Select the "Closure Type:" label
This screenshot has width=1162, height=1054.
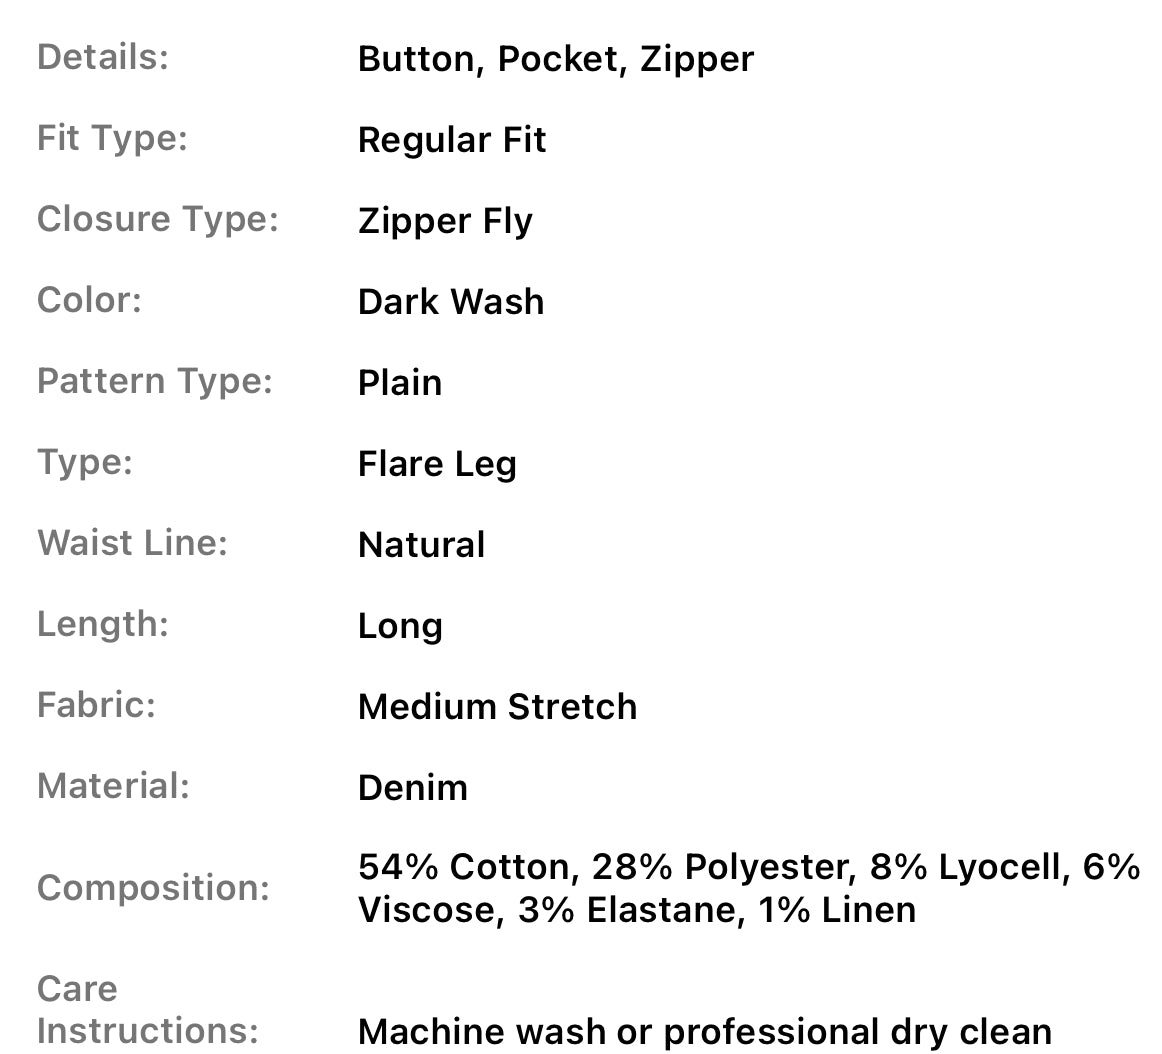[x=158, y=219]
